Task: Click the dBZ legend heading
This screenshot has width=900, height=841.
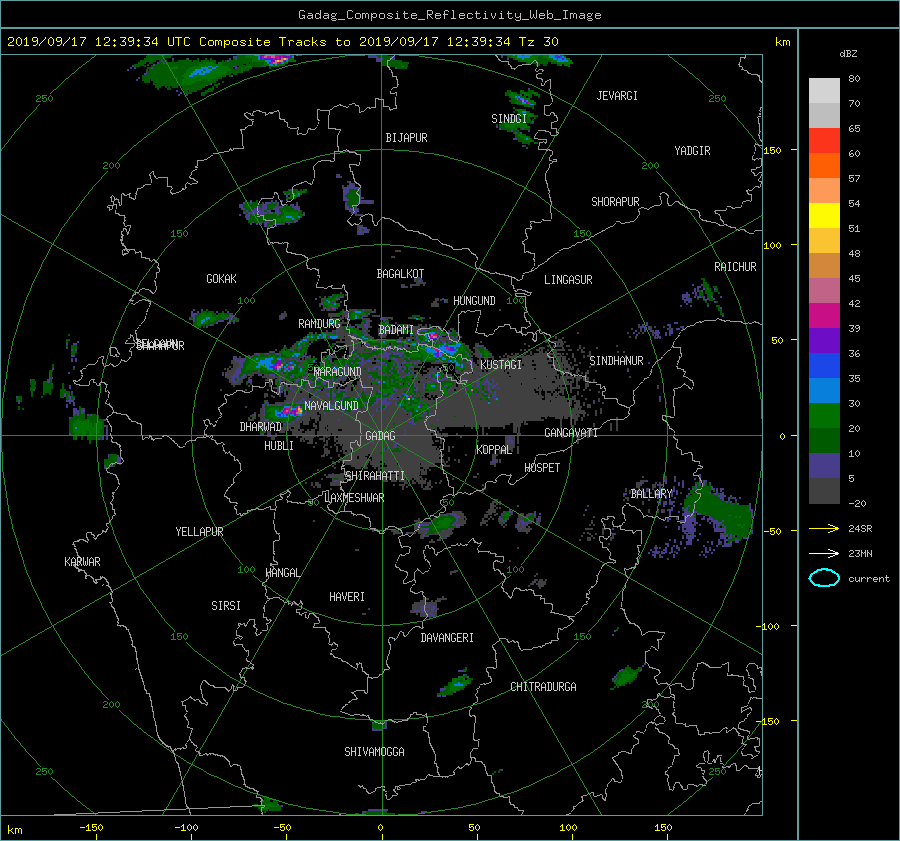Action: (848, 54)
